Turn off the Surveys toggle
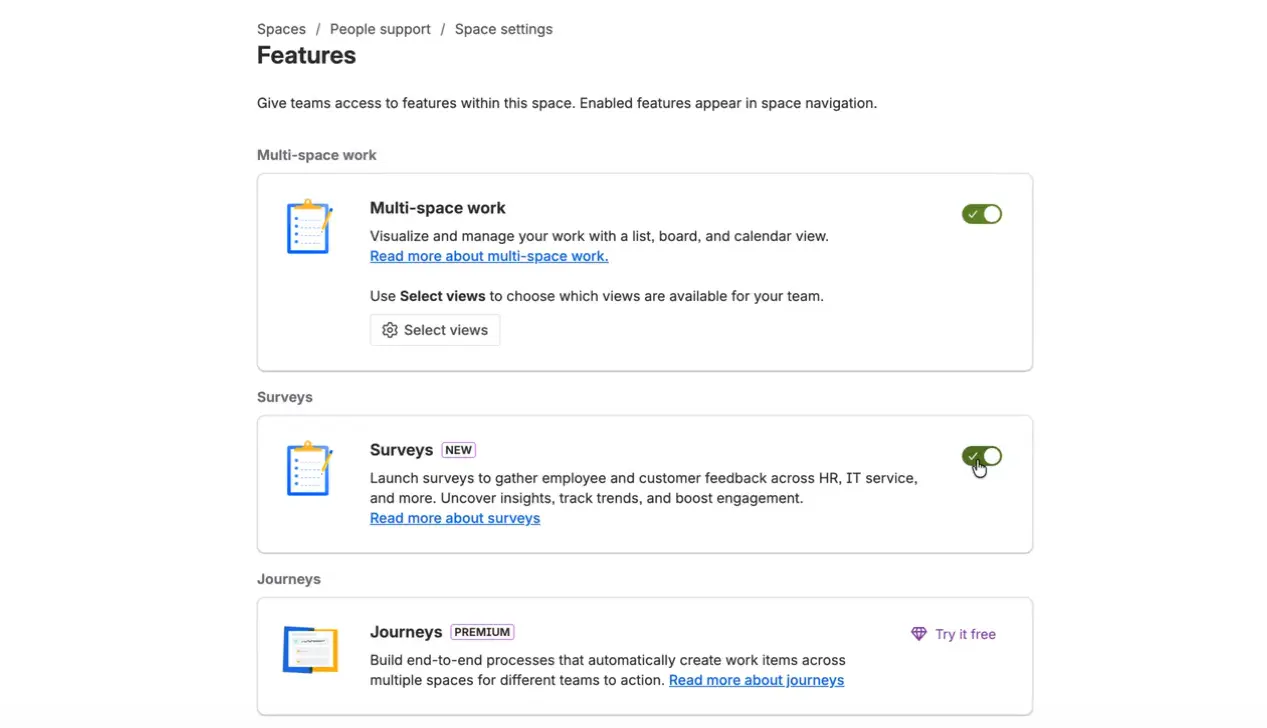 [981, 456]
